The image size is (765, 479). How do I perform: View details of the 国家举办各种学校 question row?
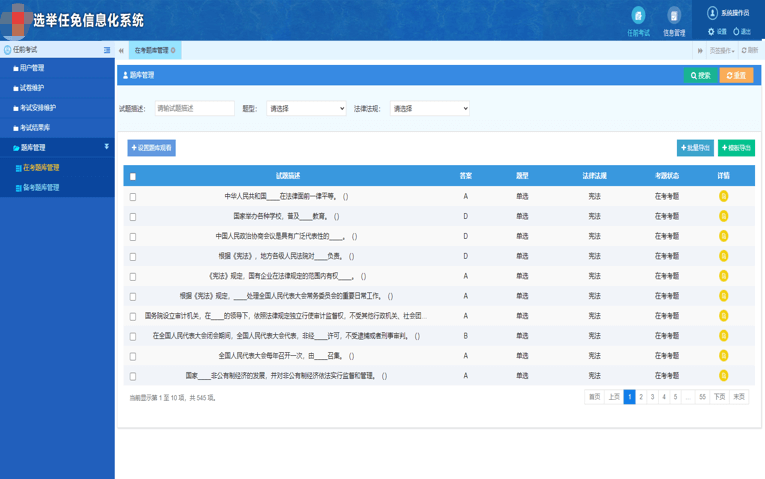coord(724,216)
